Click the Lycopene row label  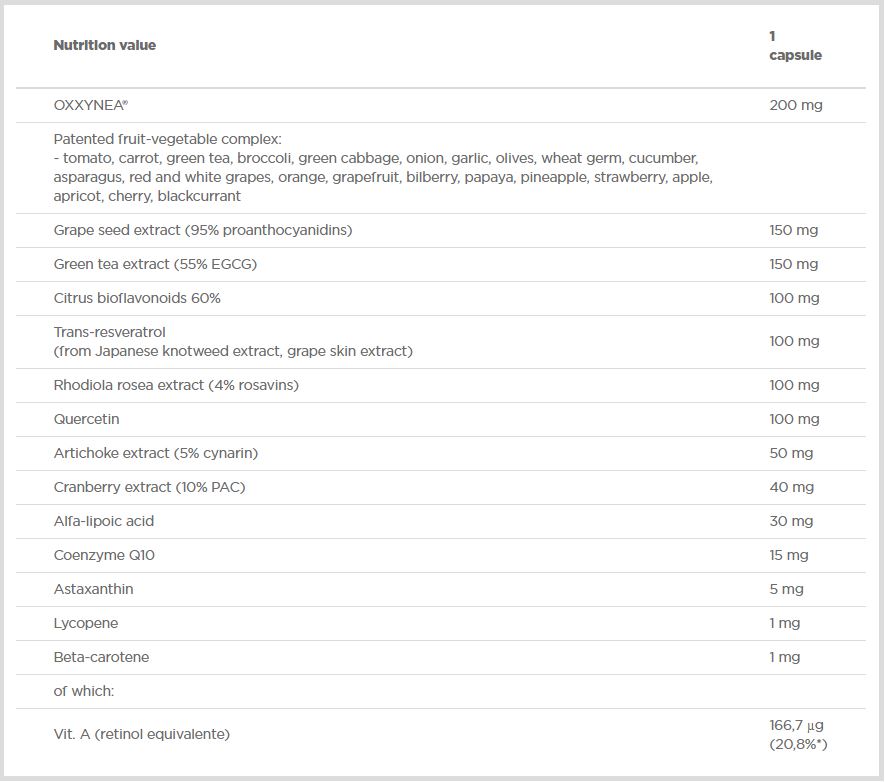pyautogui.click(x=86, y=623)
